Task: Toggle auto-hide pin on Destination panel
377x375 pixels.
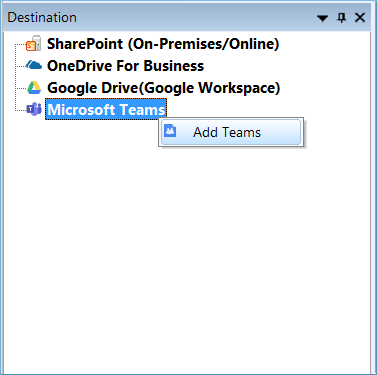Action: coord(341,17)
